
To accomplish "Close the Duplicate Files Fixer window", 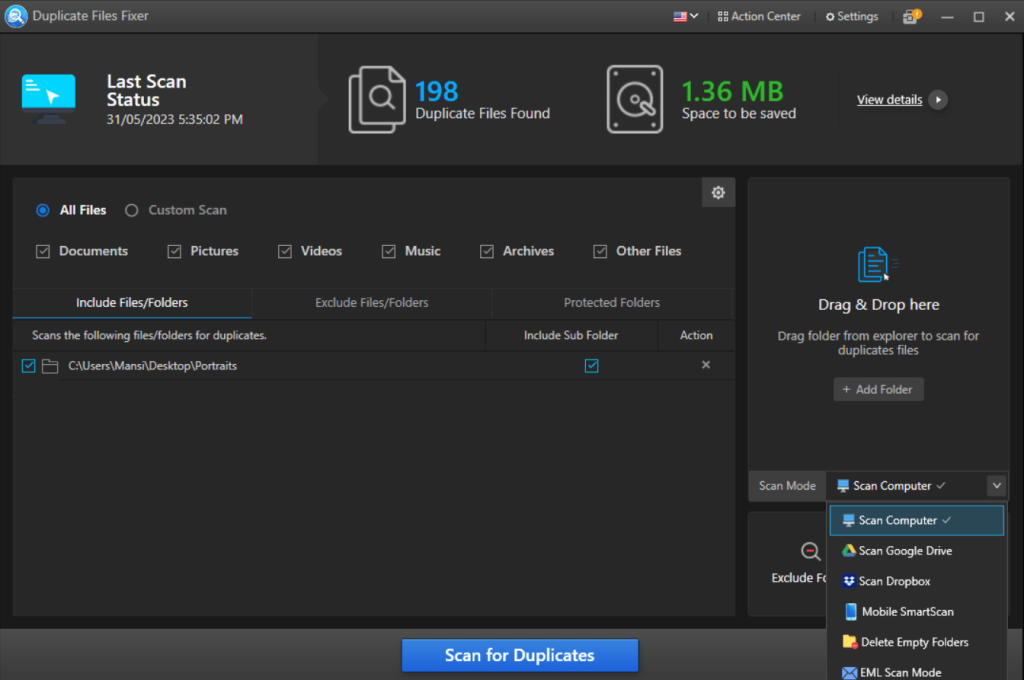I will tap(1009, 17).
